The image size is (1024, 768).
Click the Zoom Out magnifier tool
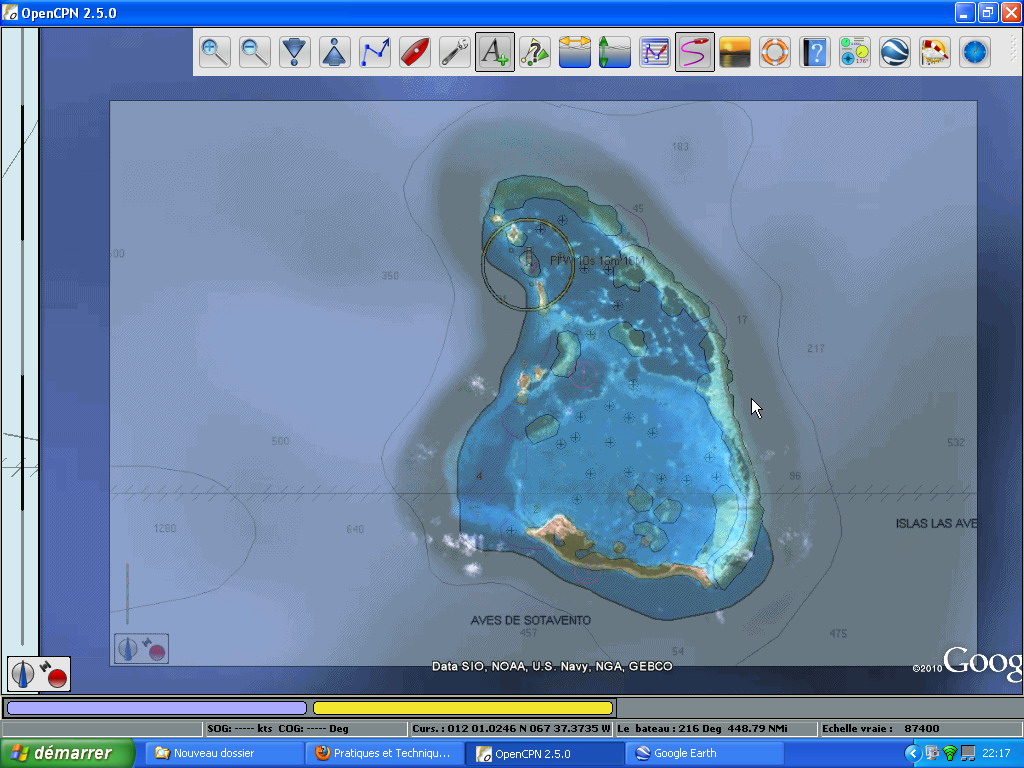coord(255,51)
